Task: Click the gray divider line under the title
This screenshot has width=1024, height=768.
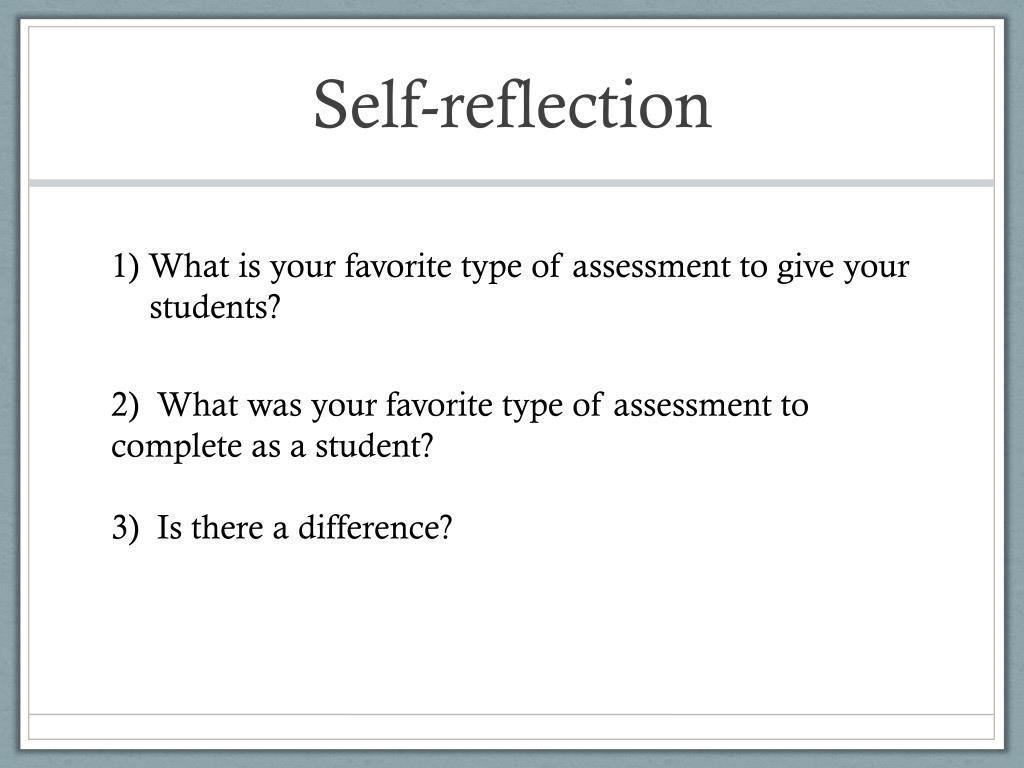Action: coord(511,183)
